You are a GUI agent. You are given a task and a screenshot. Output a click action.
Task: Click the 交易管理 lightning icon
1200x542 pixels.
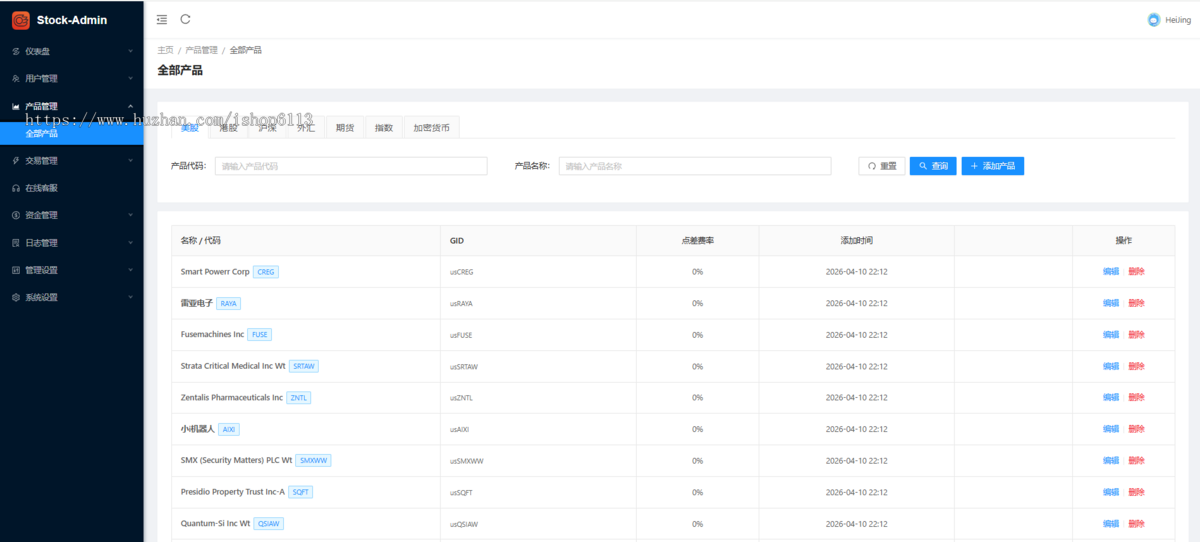(x=16, y=160)
